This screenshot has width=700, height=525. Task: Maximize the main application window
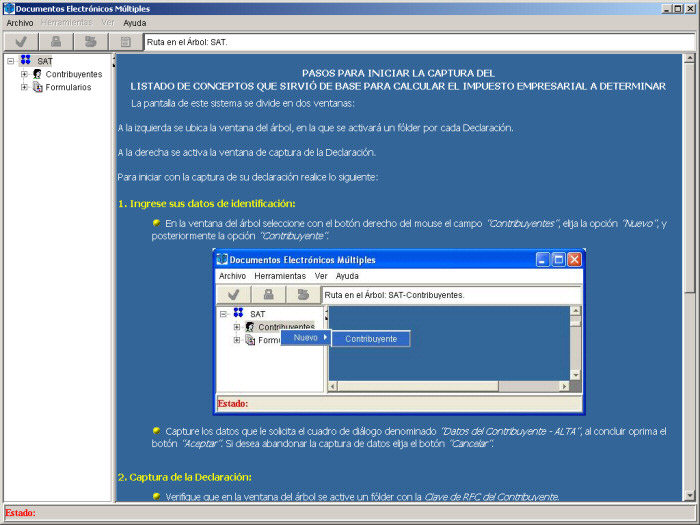click(679, 8)
